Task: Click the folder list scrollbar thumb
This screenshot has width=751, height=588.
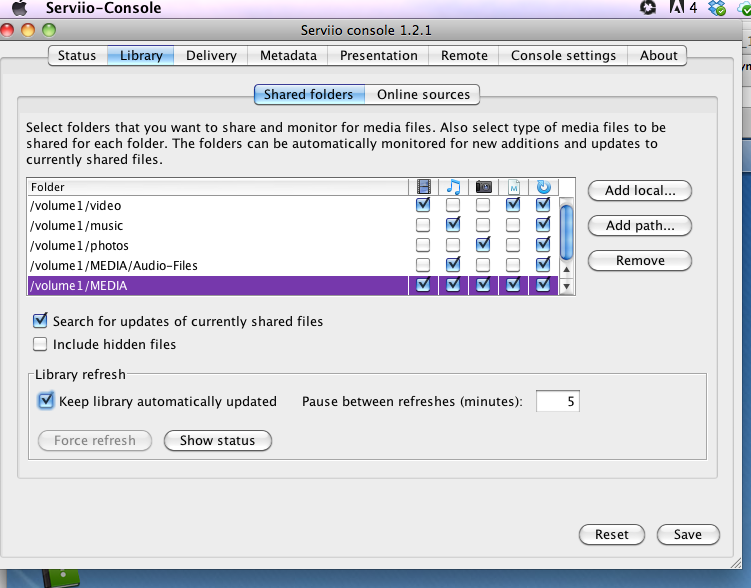Action: coord(566,232)
